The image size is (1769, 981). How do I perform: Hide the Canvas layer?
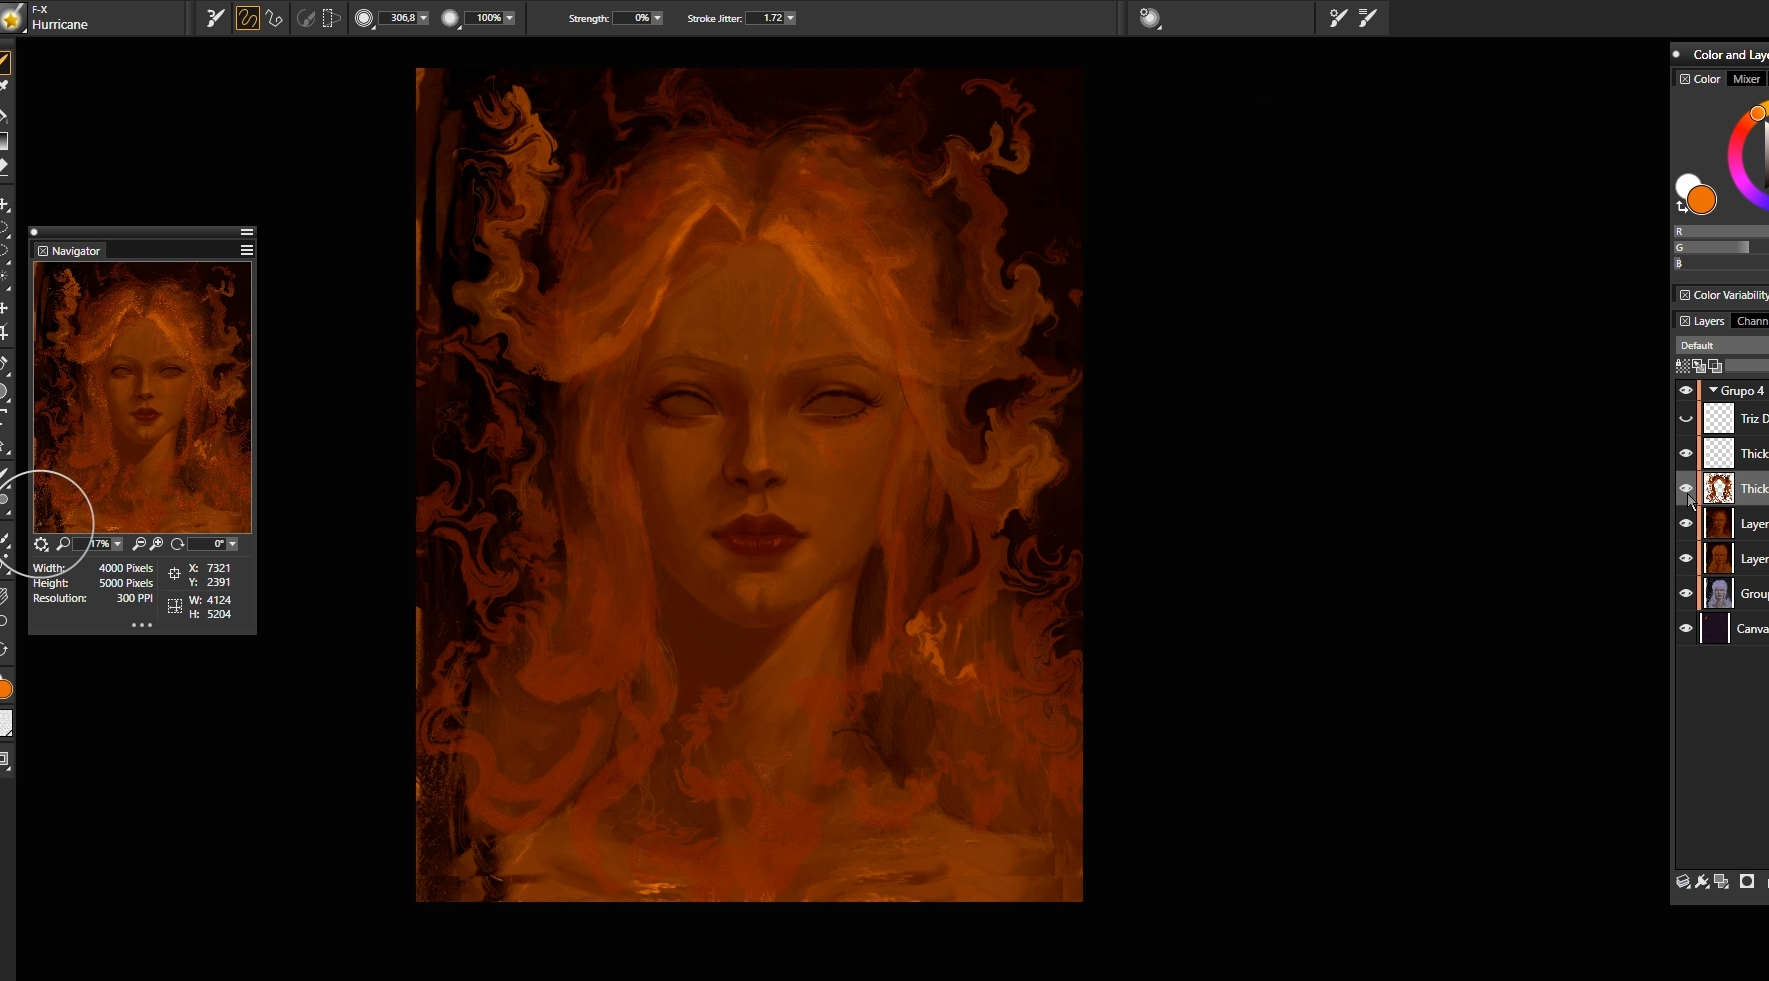(x=1686, y=628)
